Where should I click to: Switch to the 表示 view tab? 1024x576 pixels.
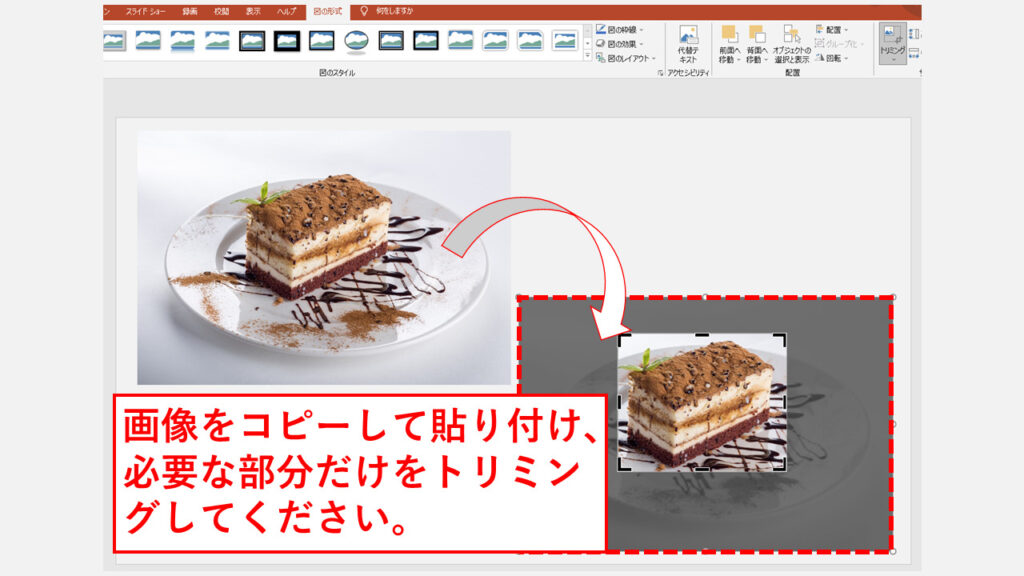(253, 11)
